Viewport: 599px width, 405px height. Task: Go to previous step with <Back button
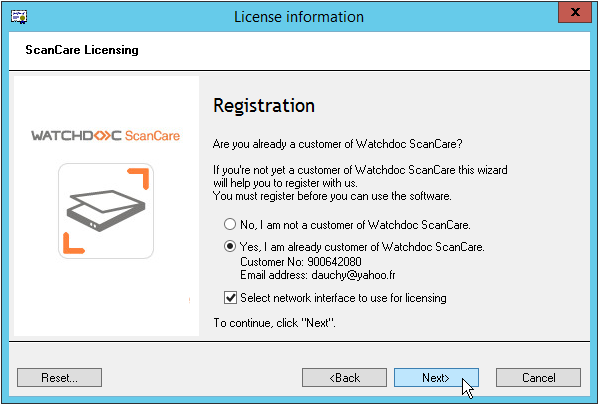click(x=344, y=377)
